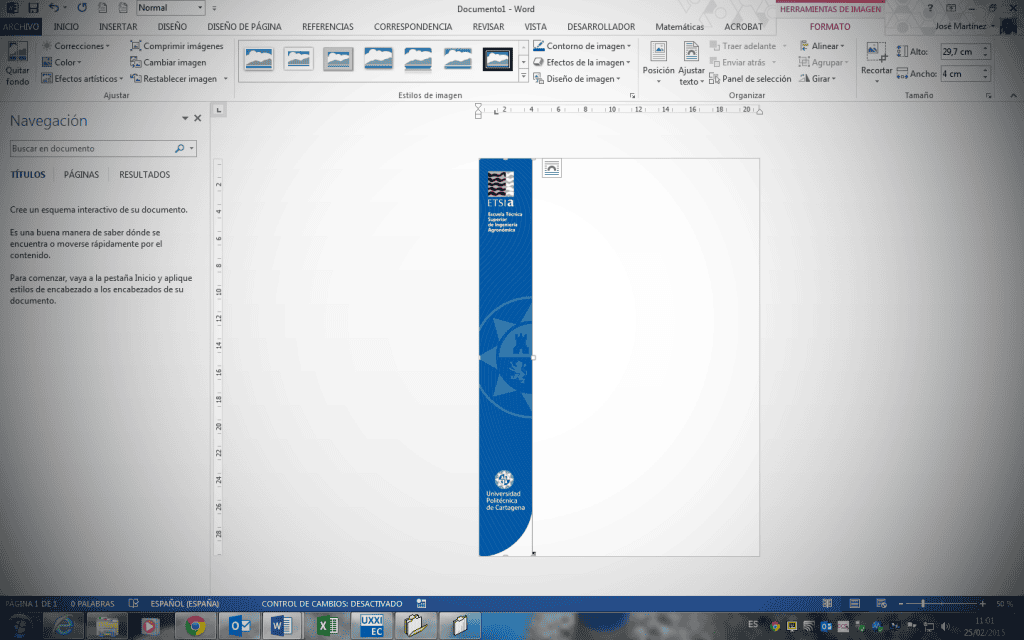
Task: Switch to the INICIO tab
Action: [66, 27]
